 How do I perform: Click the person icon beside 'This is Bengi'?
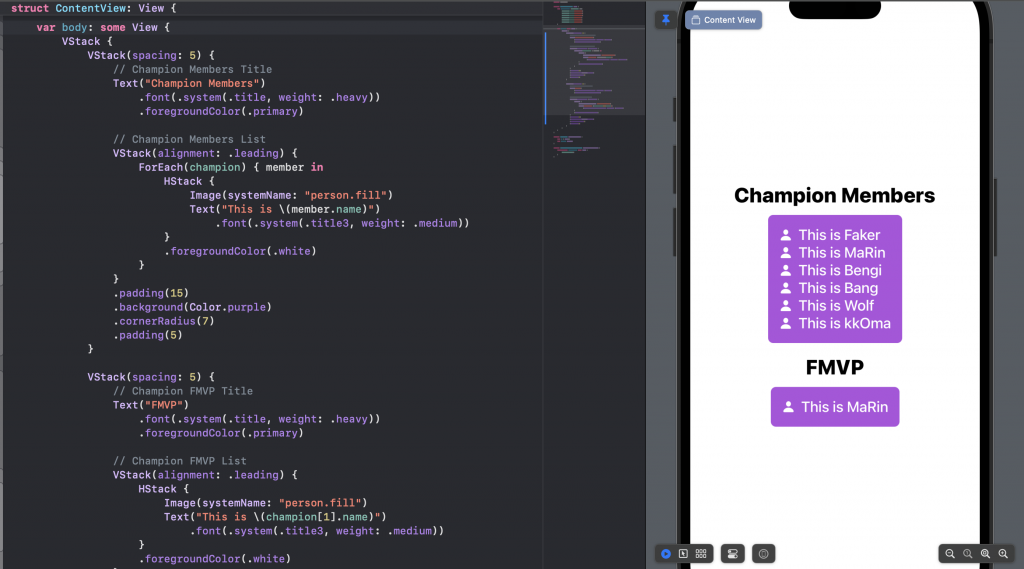point(786,270)
